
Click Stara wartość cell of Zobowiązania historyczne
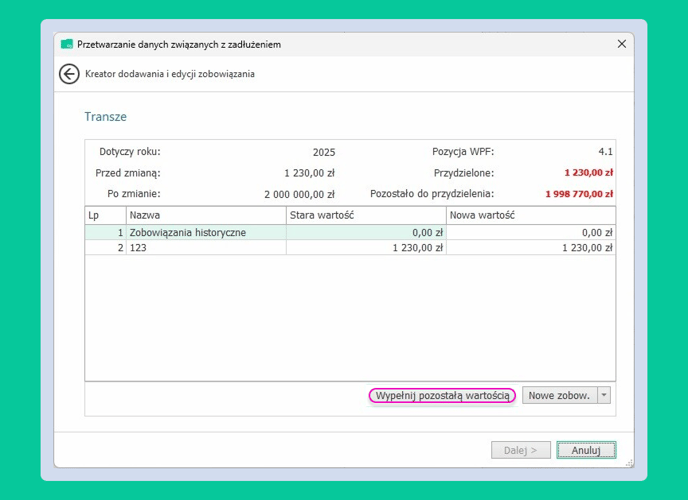[366, 232]
